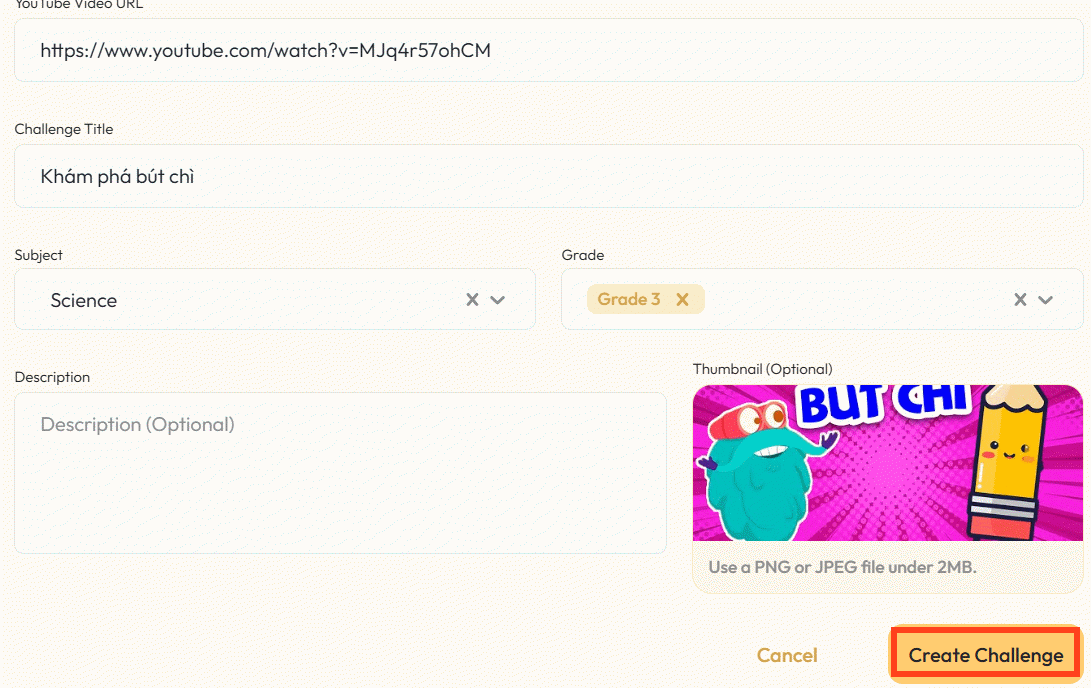Select the pencil video thumbnail image
1091x688 pixels.
pyautogui.click(x=887, y=463)
